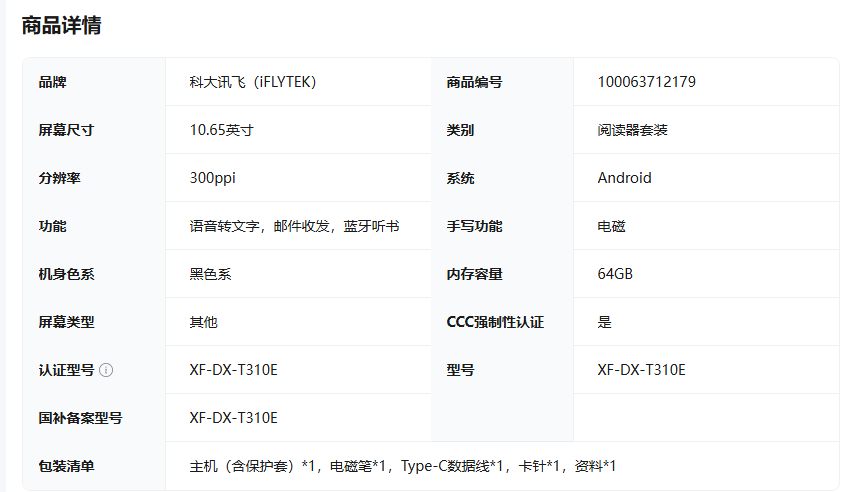
Task: Select the 300ppi value
Action: point(212,178)
